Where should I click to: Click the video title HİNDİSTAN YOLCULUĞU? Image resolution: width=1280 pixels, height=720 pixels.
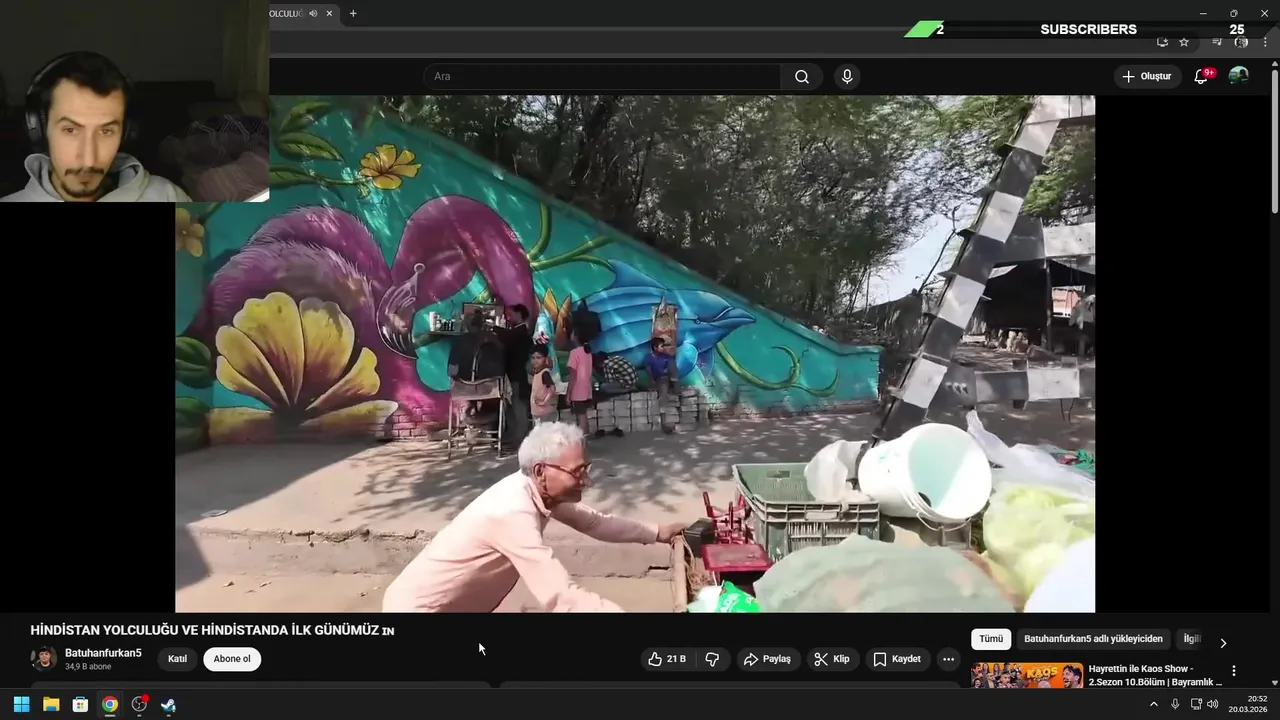pyautogui.click(x=212, y=631)
